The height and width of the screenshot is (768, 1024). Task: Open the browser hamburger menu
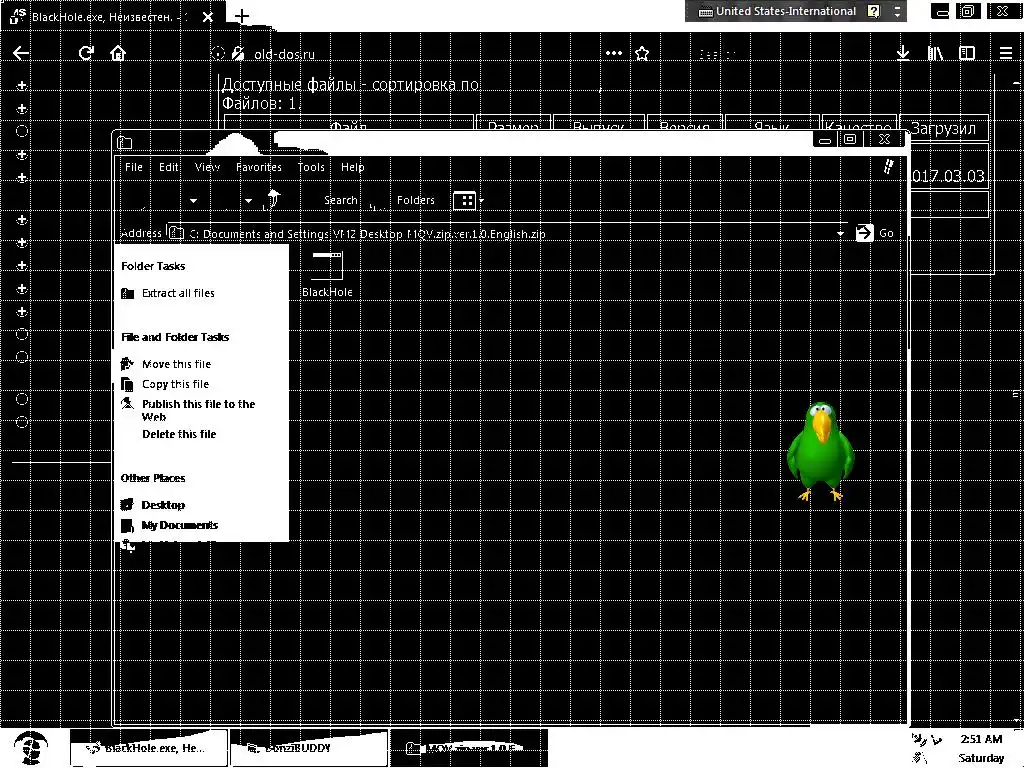[x=1006, y=53]
